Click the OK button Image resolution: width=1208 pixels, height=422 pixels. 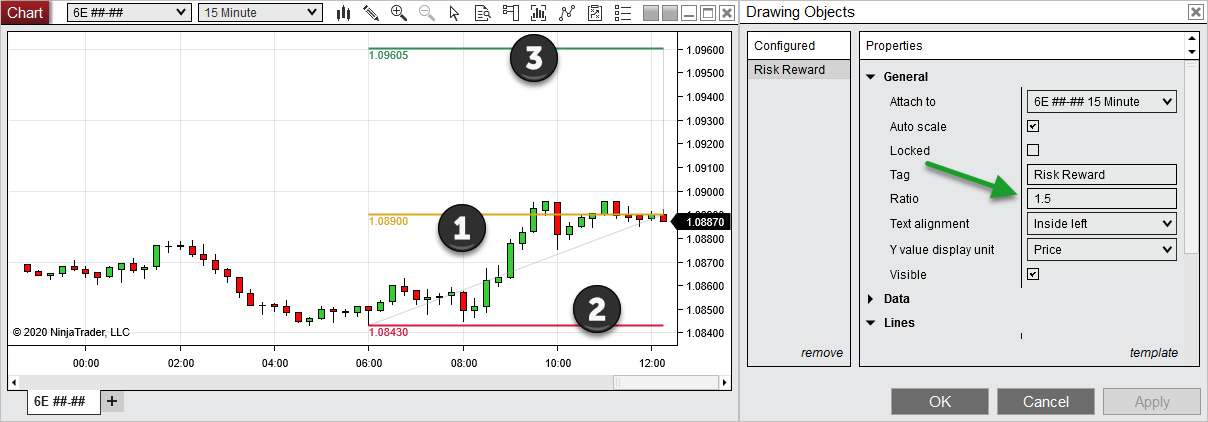pos(939,402)
